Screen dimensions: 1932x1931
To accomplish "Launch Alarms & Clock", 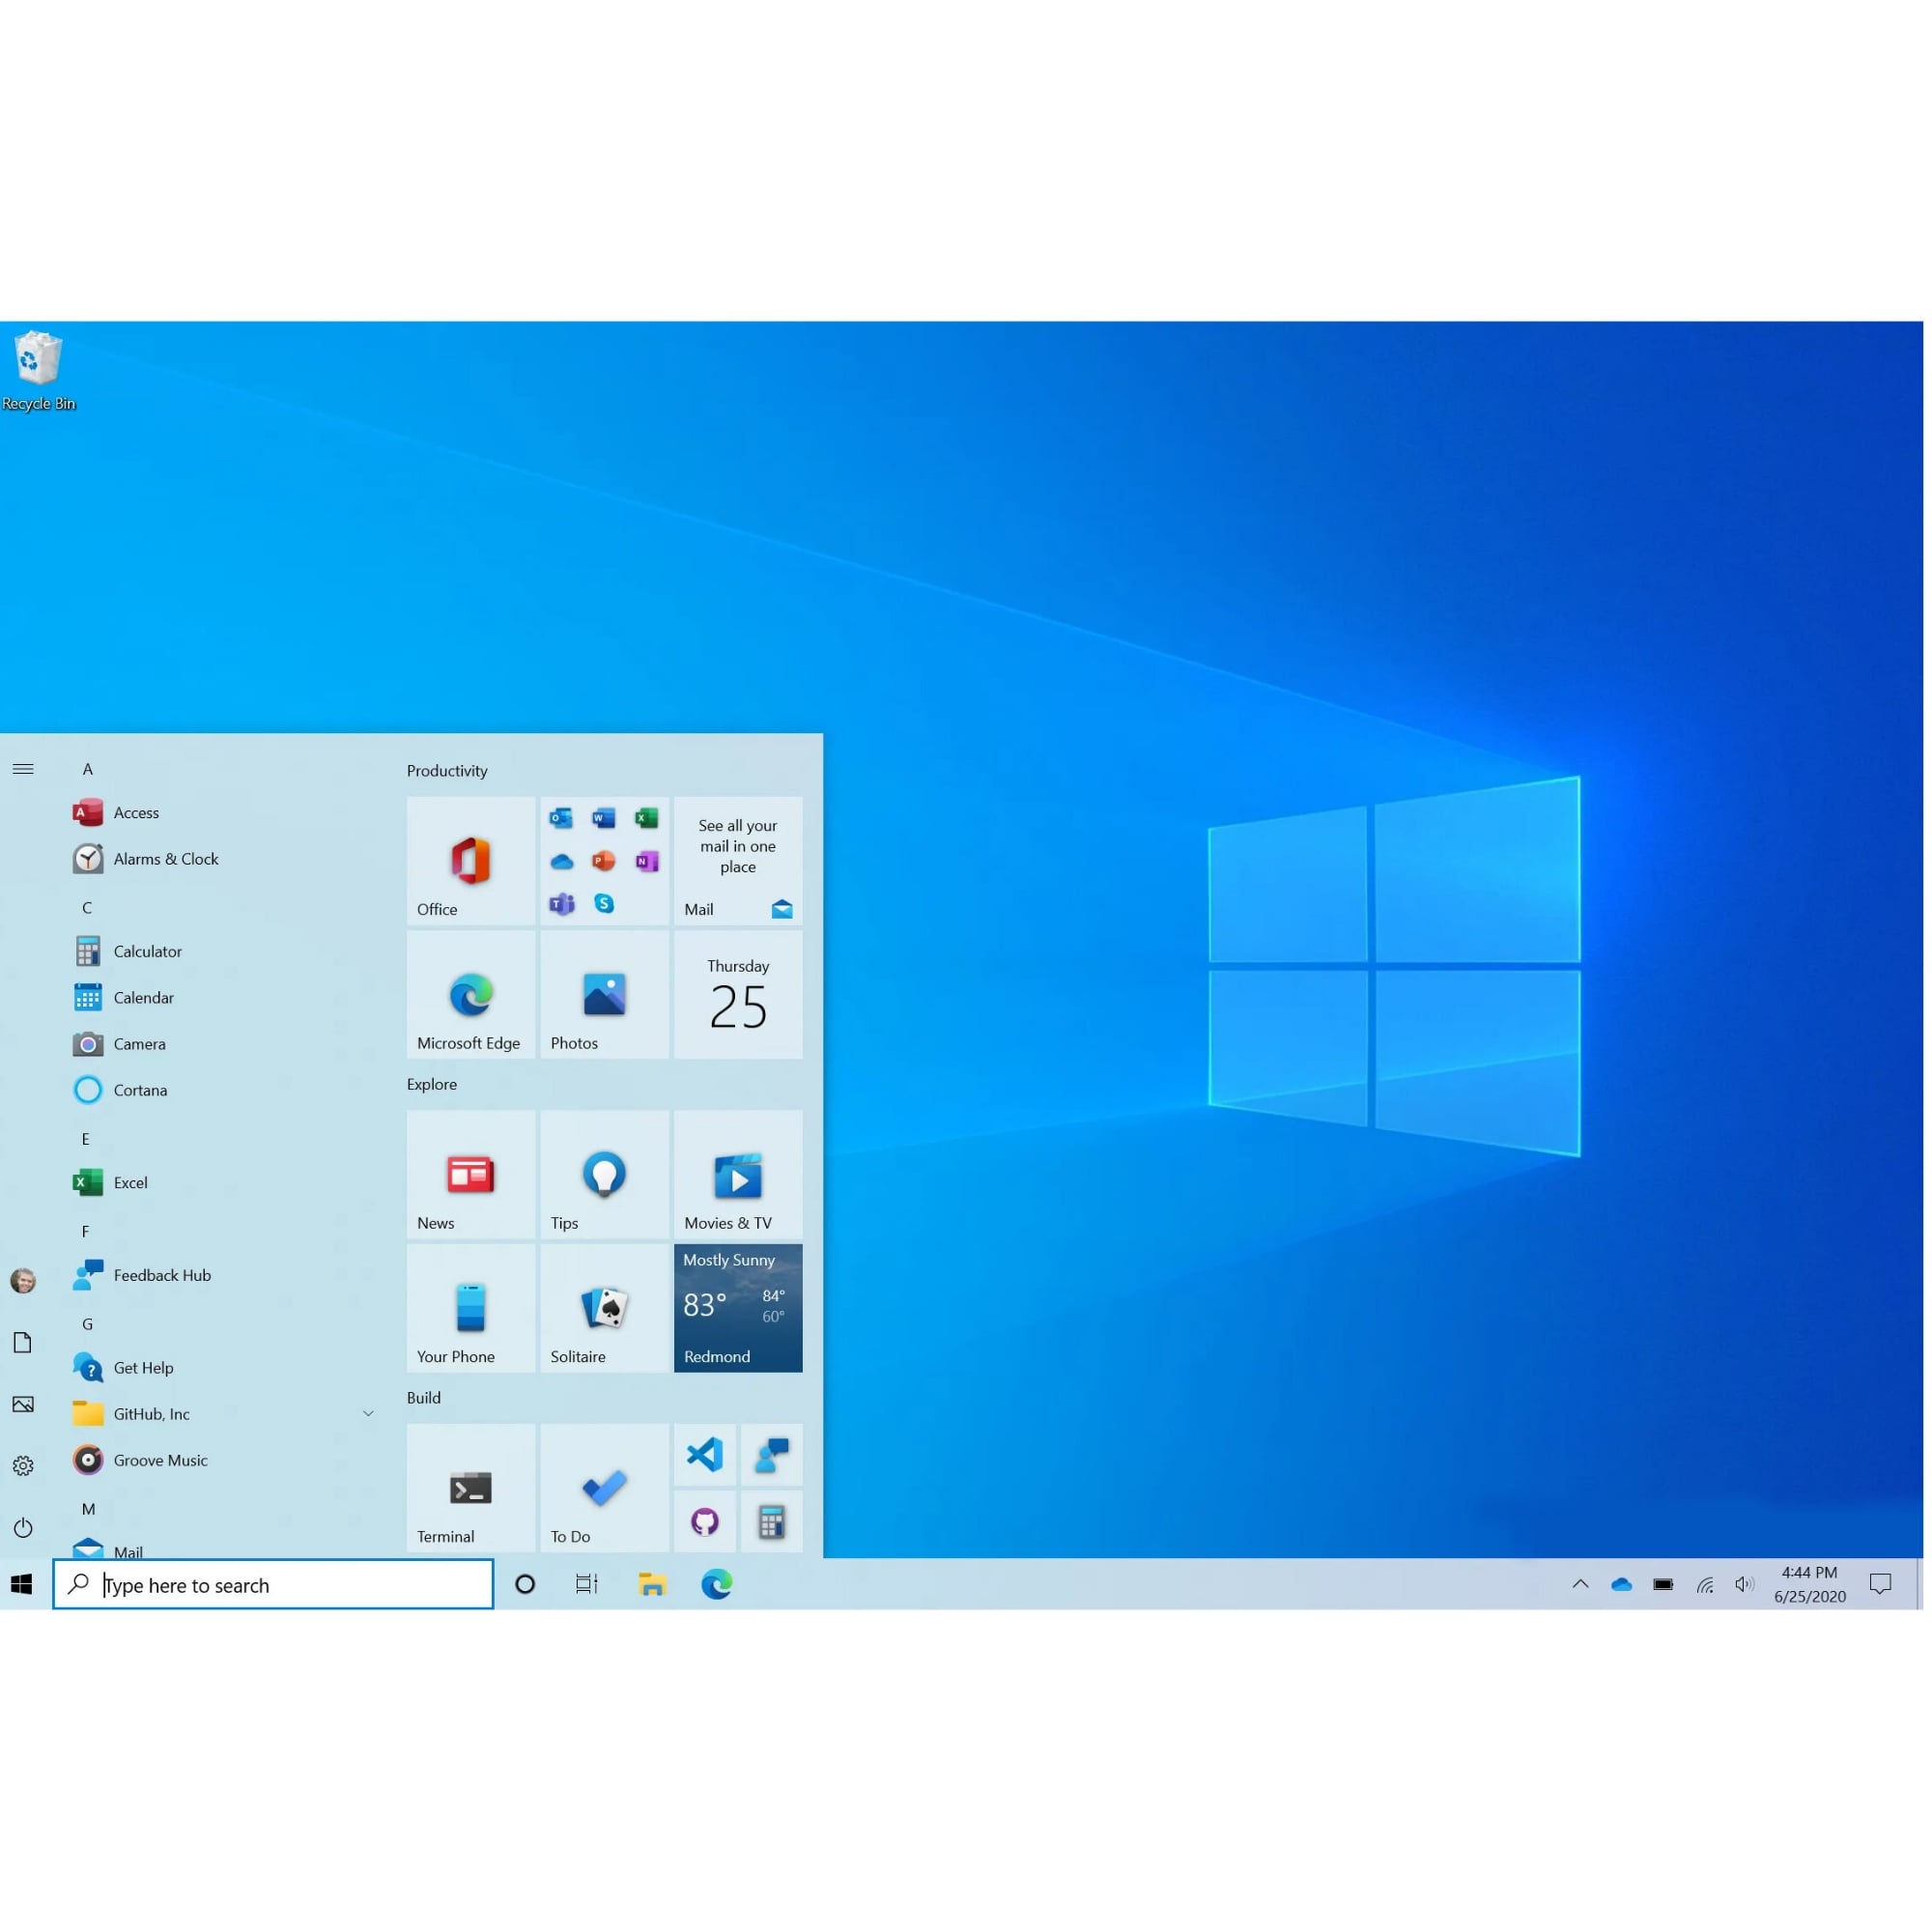I will tap(224, 858).
